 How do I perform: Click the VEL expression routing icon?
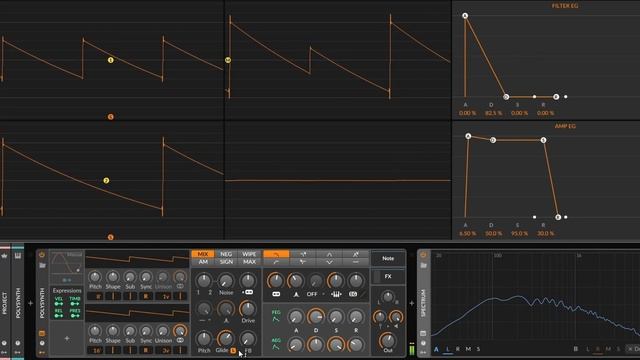click(x=59, y=304)
